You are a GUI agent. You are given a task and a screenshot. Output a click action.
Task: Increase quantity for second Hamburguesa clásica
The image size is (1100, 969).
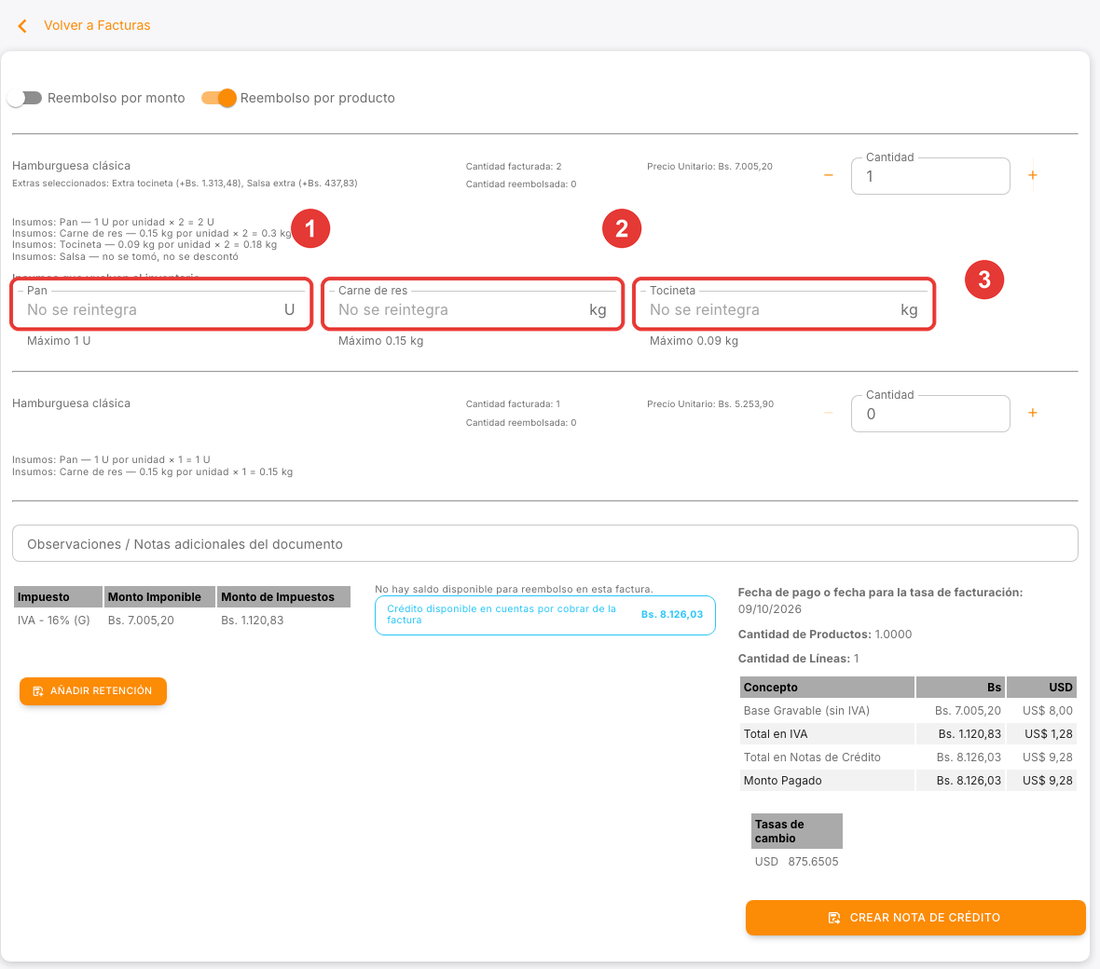point(1033,413)
